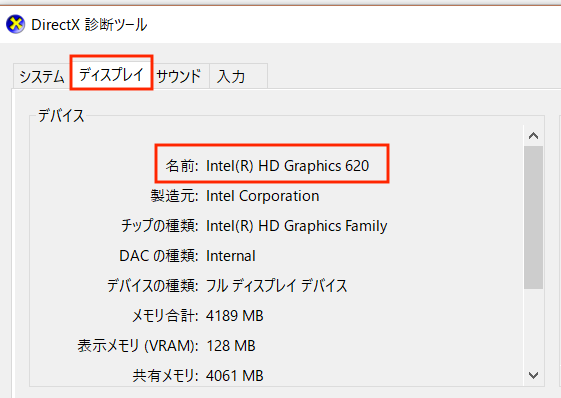Click the DirectX 診断ツール window title text

coord(89,25)
